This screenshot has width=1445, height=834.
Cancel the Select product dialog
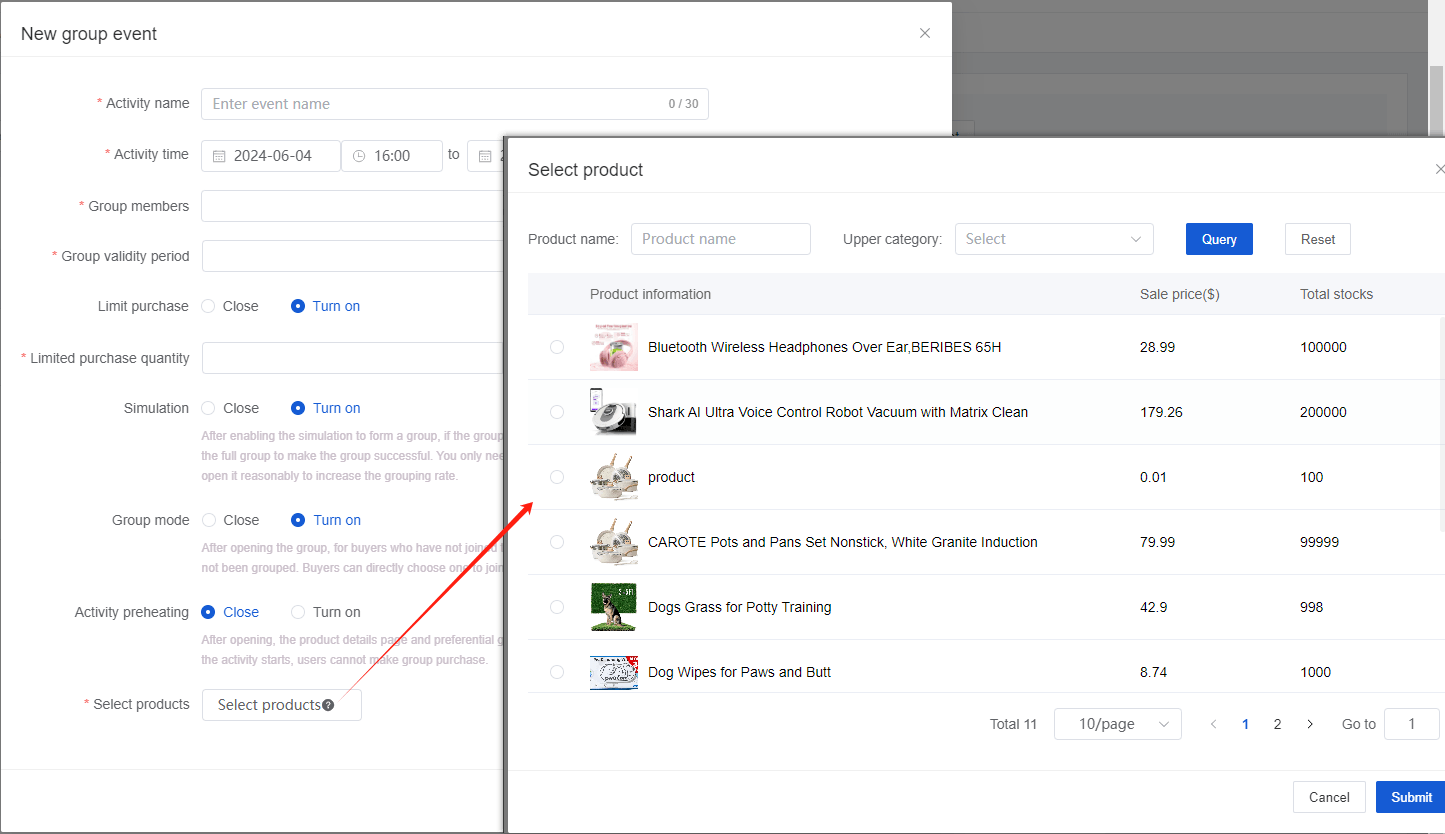(1329, 797)
